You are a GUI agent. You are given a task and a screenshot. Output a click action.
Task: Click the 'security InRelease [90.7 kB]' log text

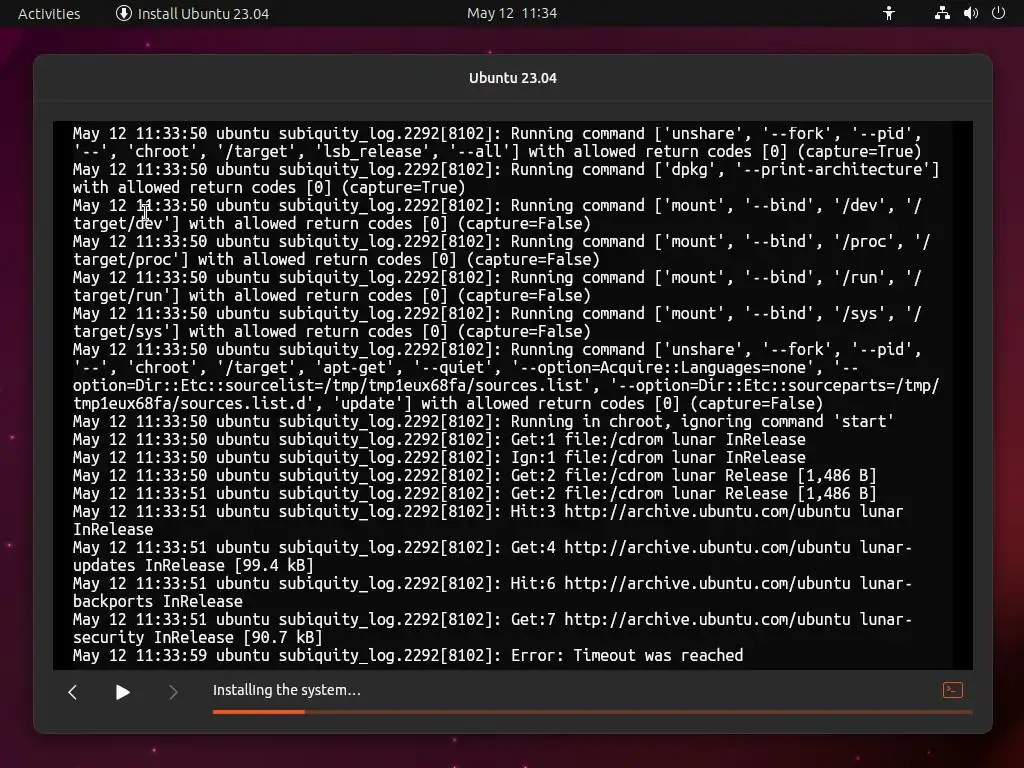197,637
